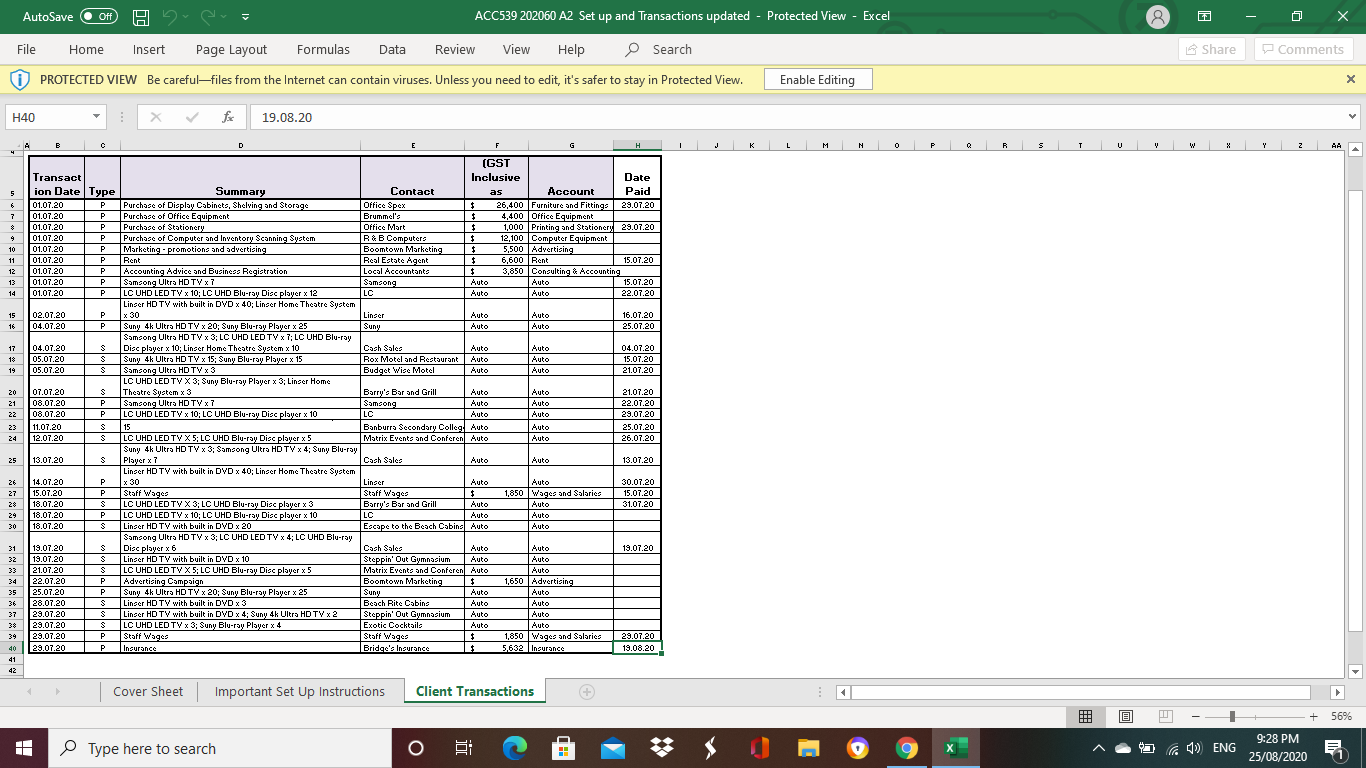Open Dropbox from the taskbar
1366x768 pixels.
(661, 748)
